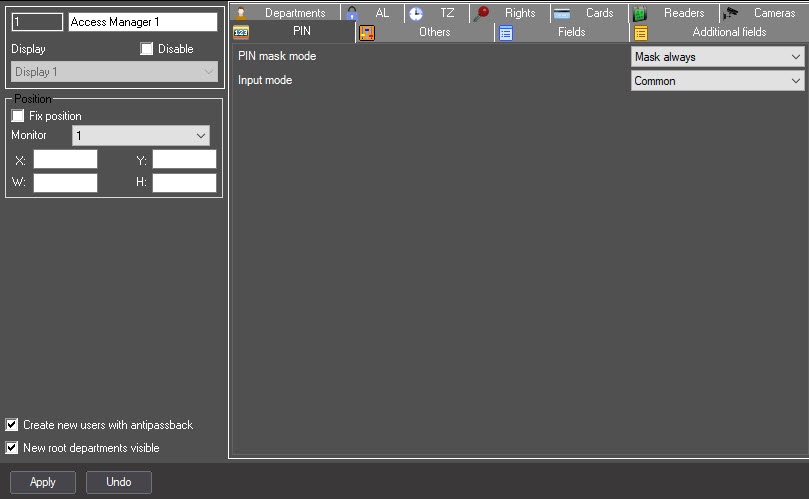Click the Departments tab person icon
Viewport: 809px width, 499px height.
240,13
